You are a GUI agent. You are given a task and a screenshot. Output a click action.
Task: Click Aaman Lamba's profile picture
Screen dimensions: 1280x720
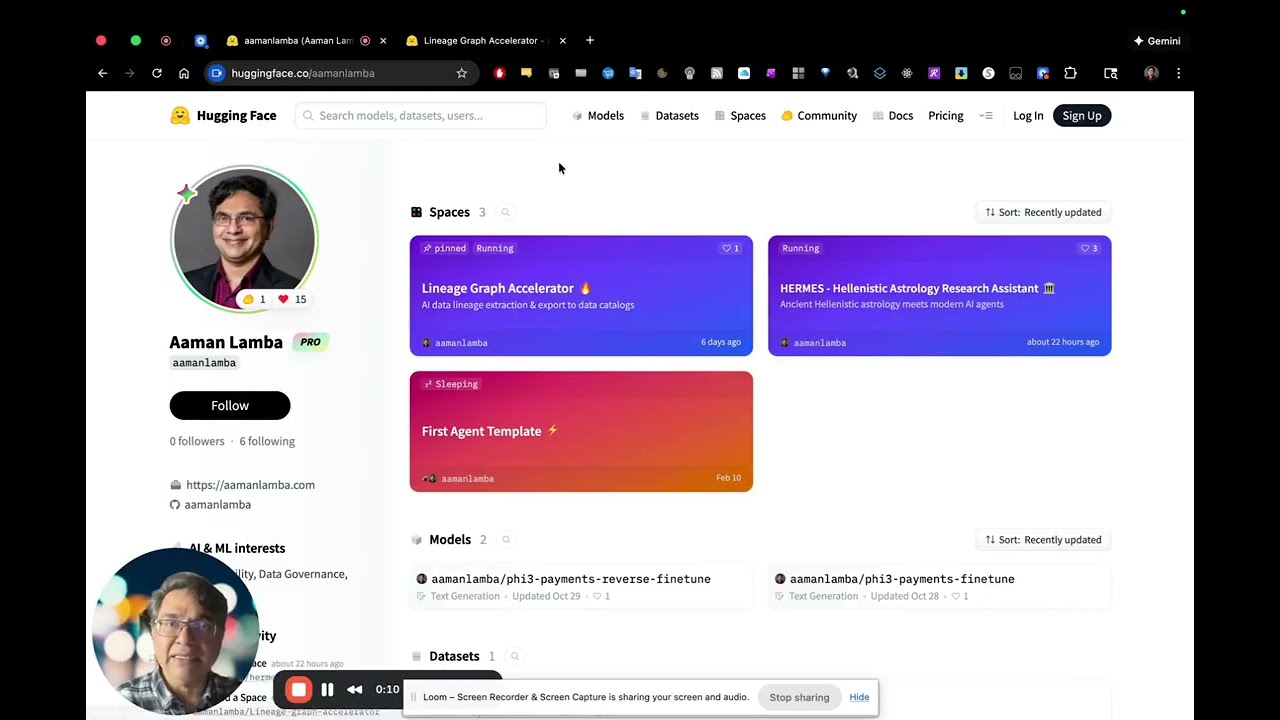pyautogui.click(x=244, y=240)
